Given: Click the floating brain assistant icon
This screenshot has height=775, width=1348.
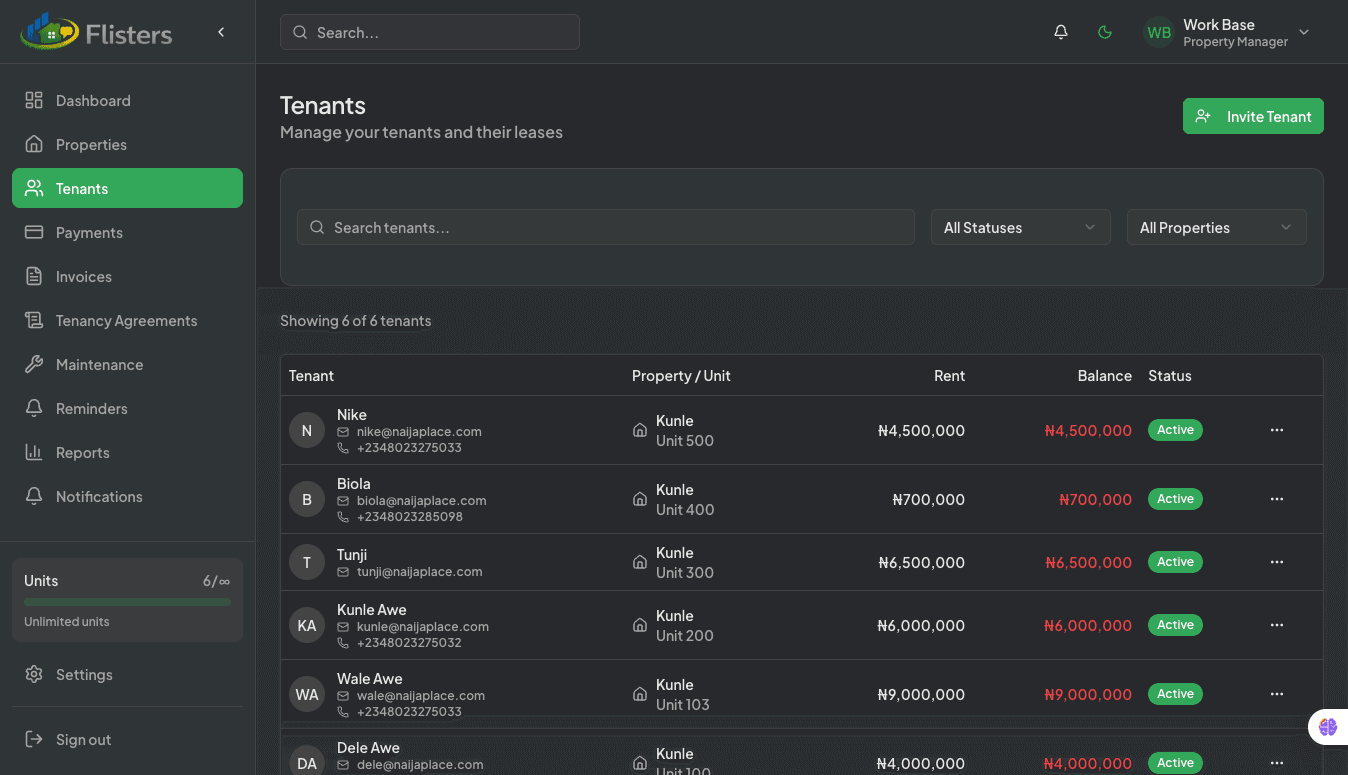Looking at the screenshot, I should [x=1328, y=727].
